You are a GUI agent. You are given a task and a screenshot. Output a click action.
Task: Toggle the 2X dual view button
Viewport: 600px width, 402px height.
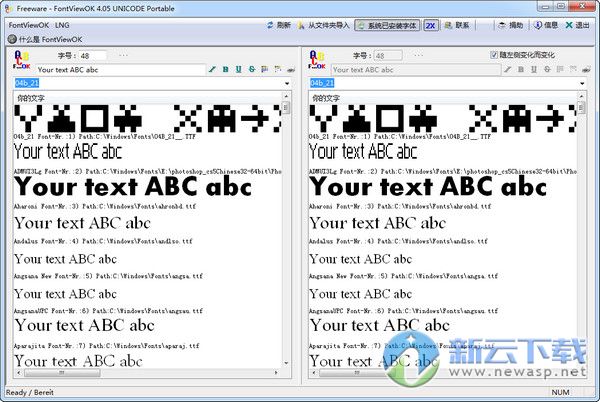(430, 26)
